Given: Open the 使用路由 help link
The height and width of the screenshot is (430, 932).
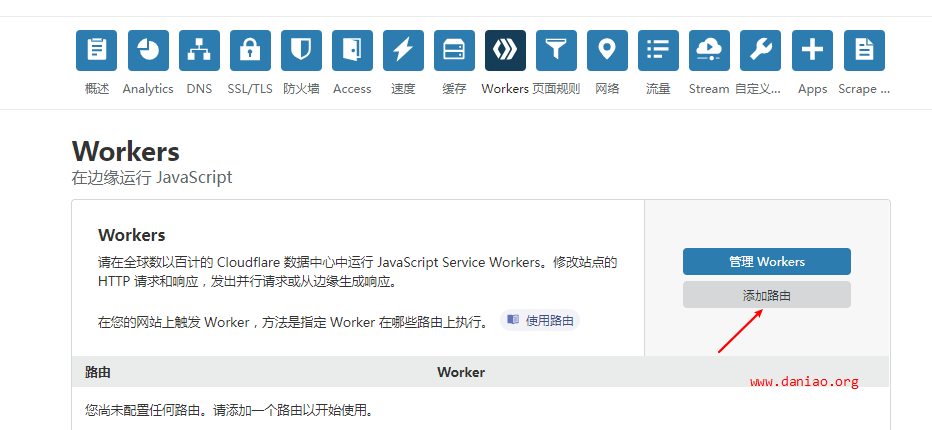Looking at the screenshot, I should point(540,321).
